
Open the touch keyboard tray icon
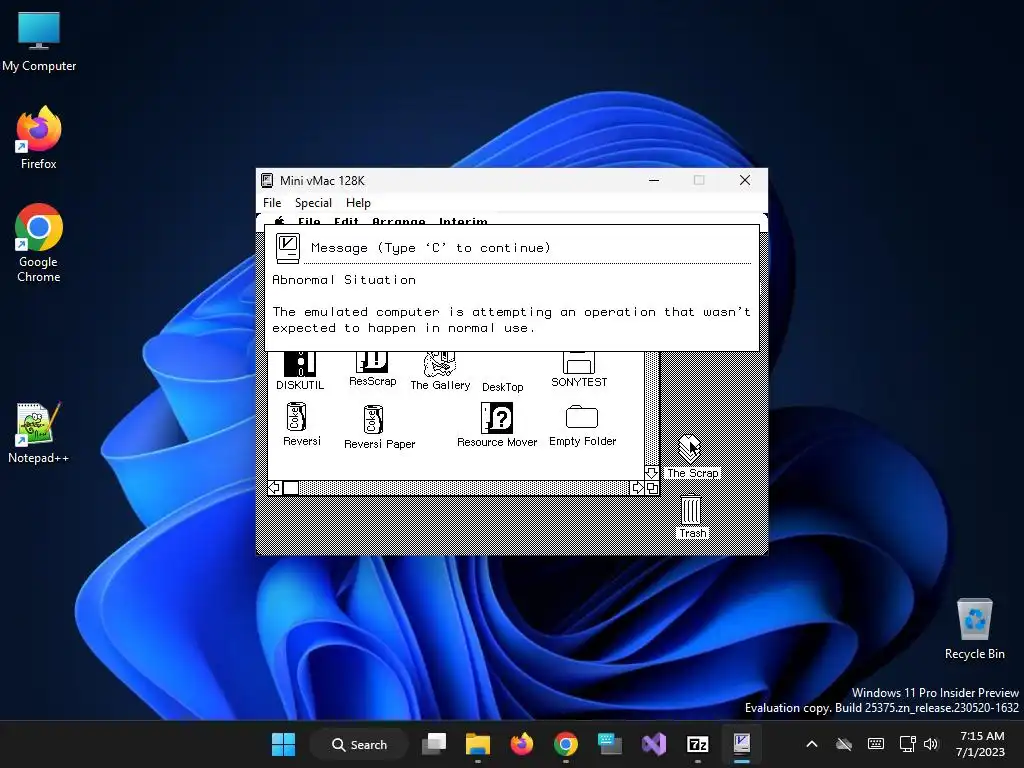coord(876,744)
